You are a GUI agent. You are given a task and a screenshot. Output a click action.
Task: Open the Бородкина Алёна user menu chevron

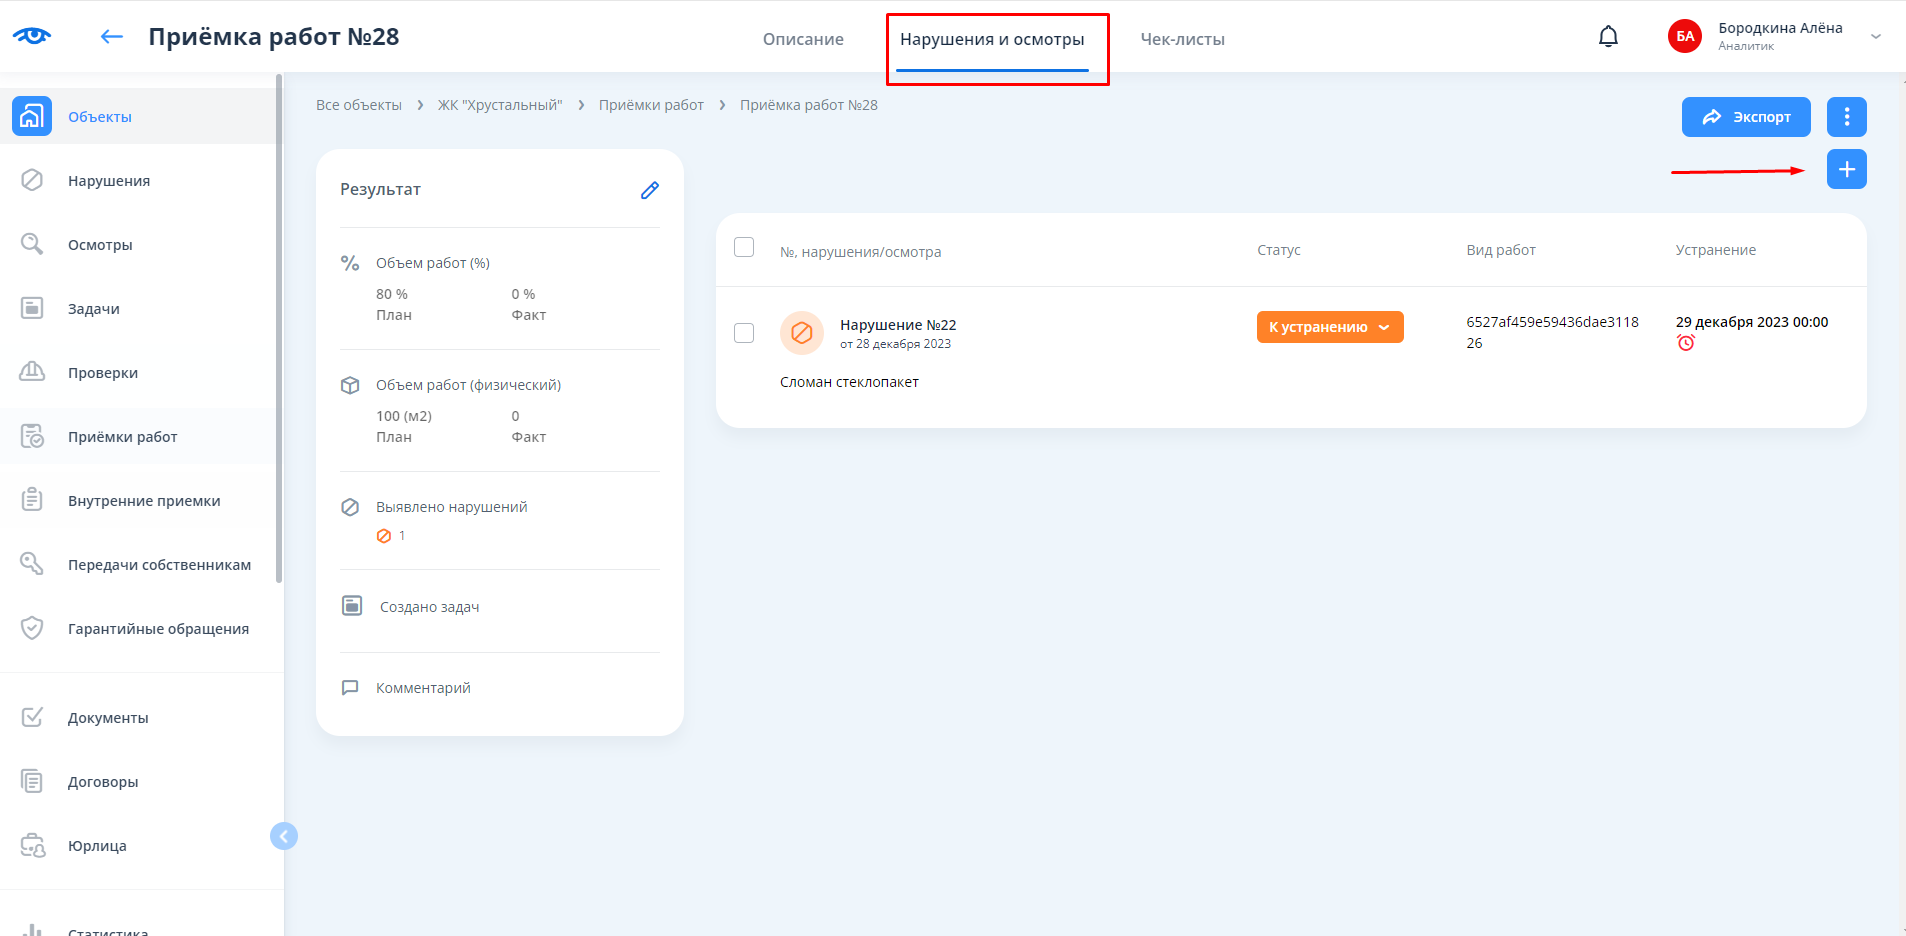click(x=1876, y=37)
